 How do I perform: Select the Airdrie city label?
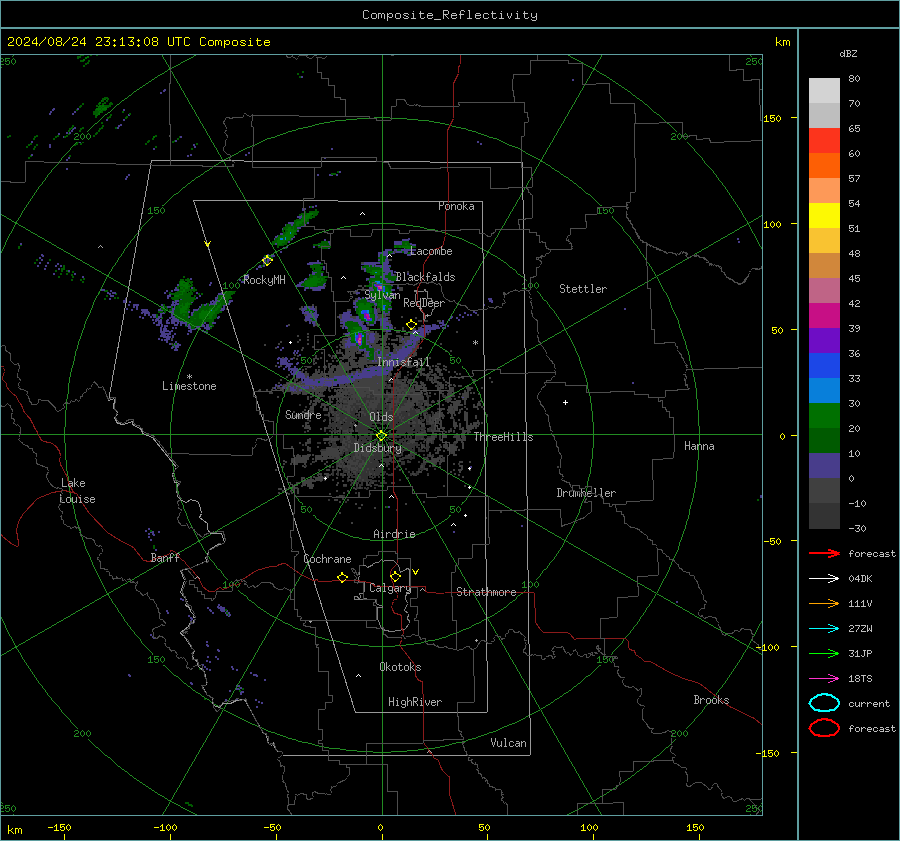394,534
